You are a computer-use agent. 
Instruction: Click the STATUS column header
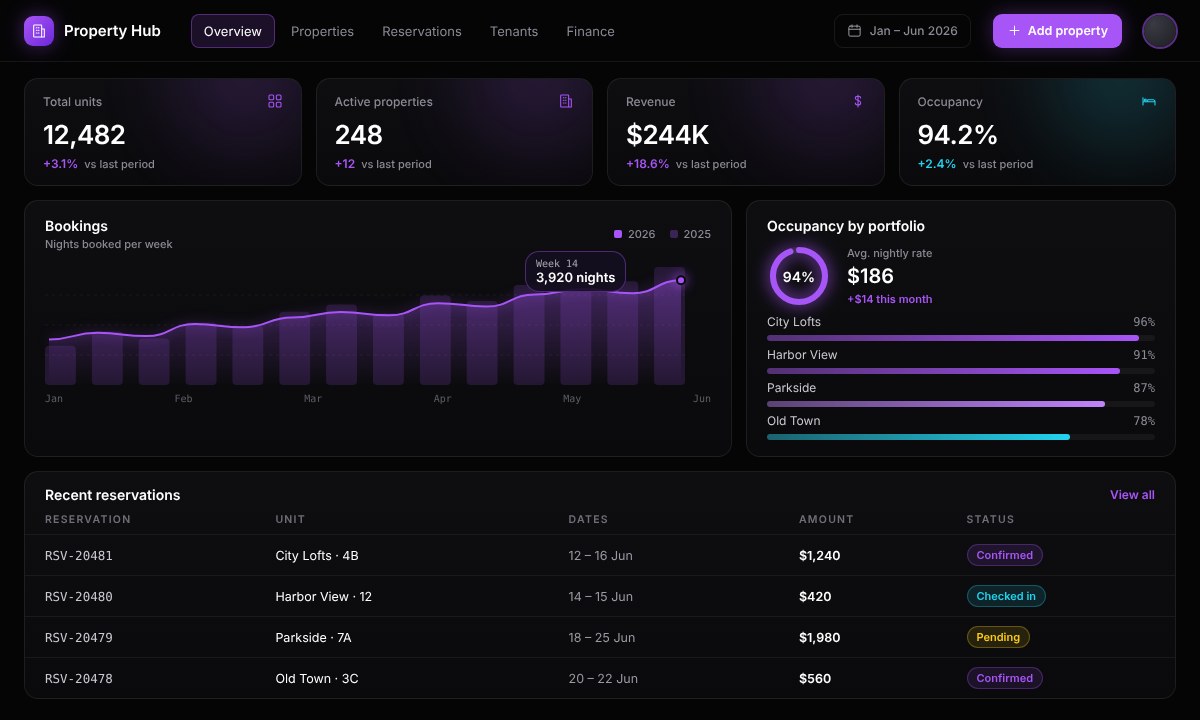(990, 519)
